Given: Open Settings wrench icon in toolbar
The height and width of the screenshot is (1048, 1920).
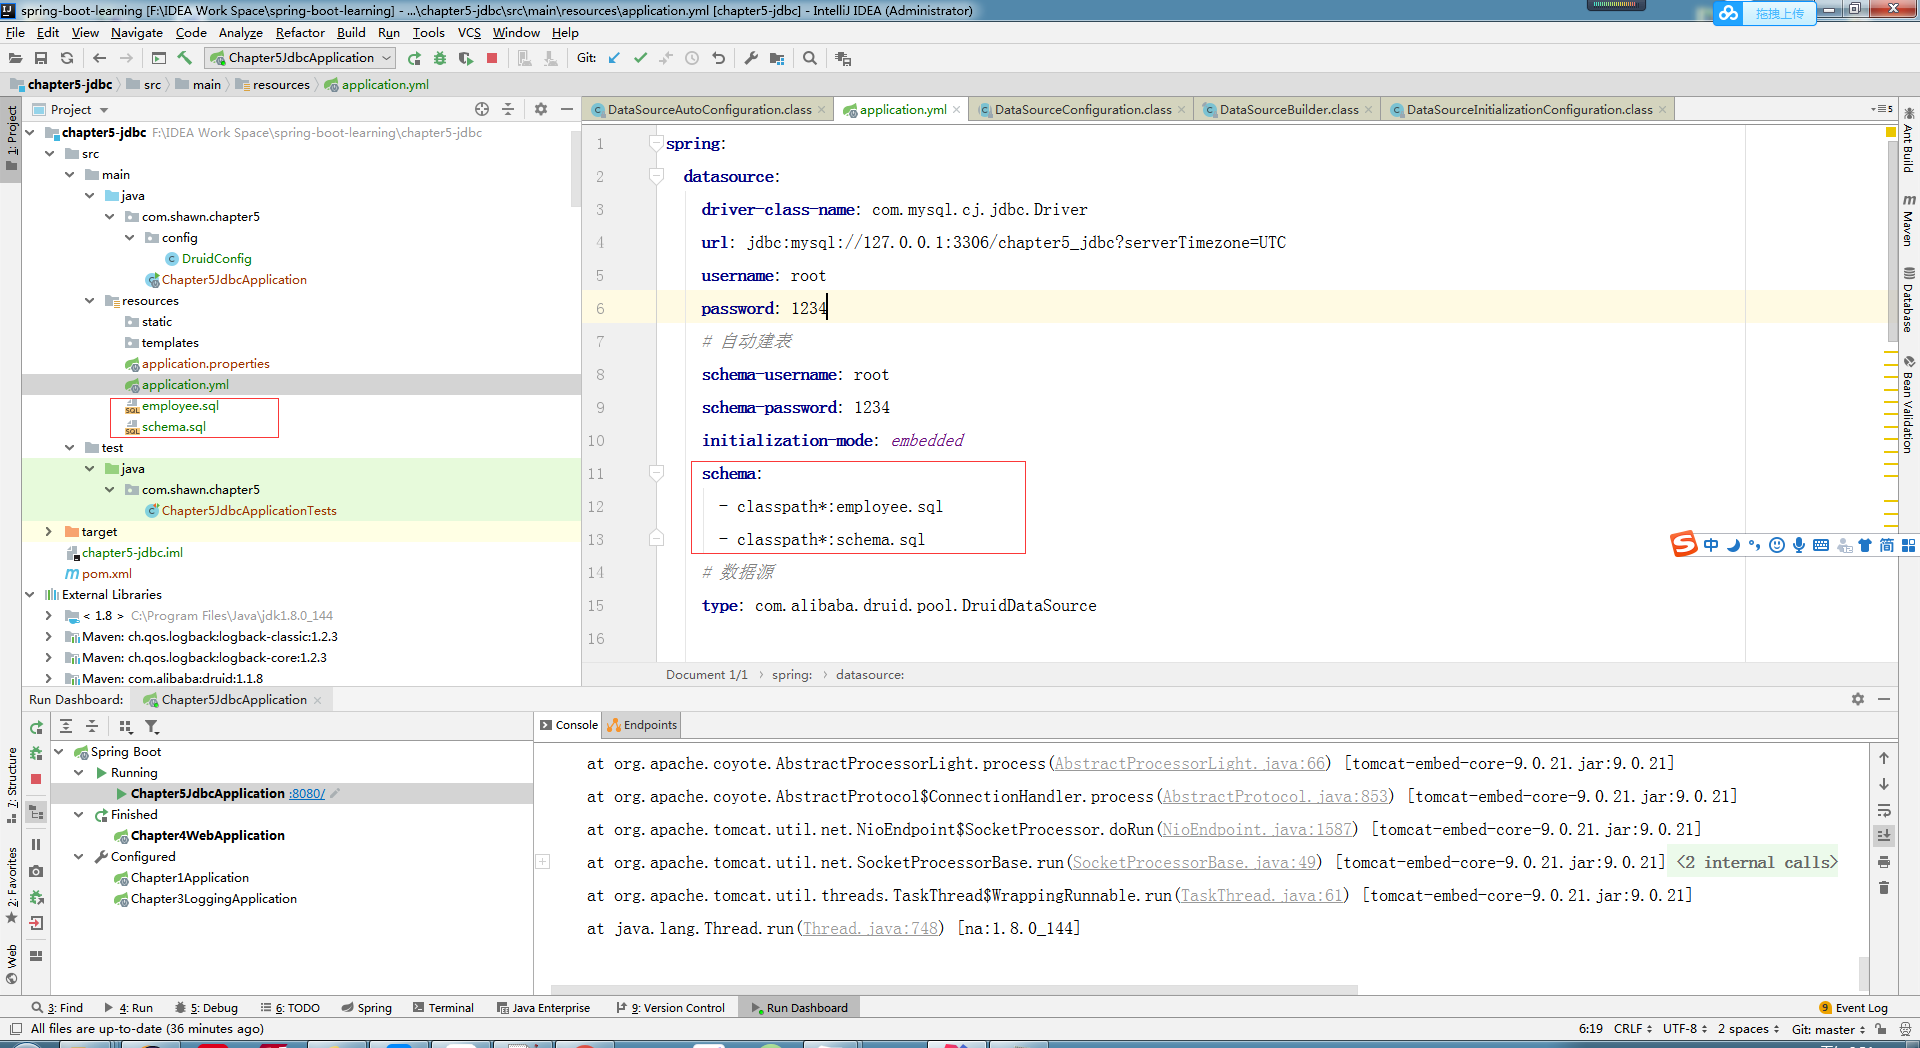Looking at the screenshot, I should (x=751, y=58).
